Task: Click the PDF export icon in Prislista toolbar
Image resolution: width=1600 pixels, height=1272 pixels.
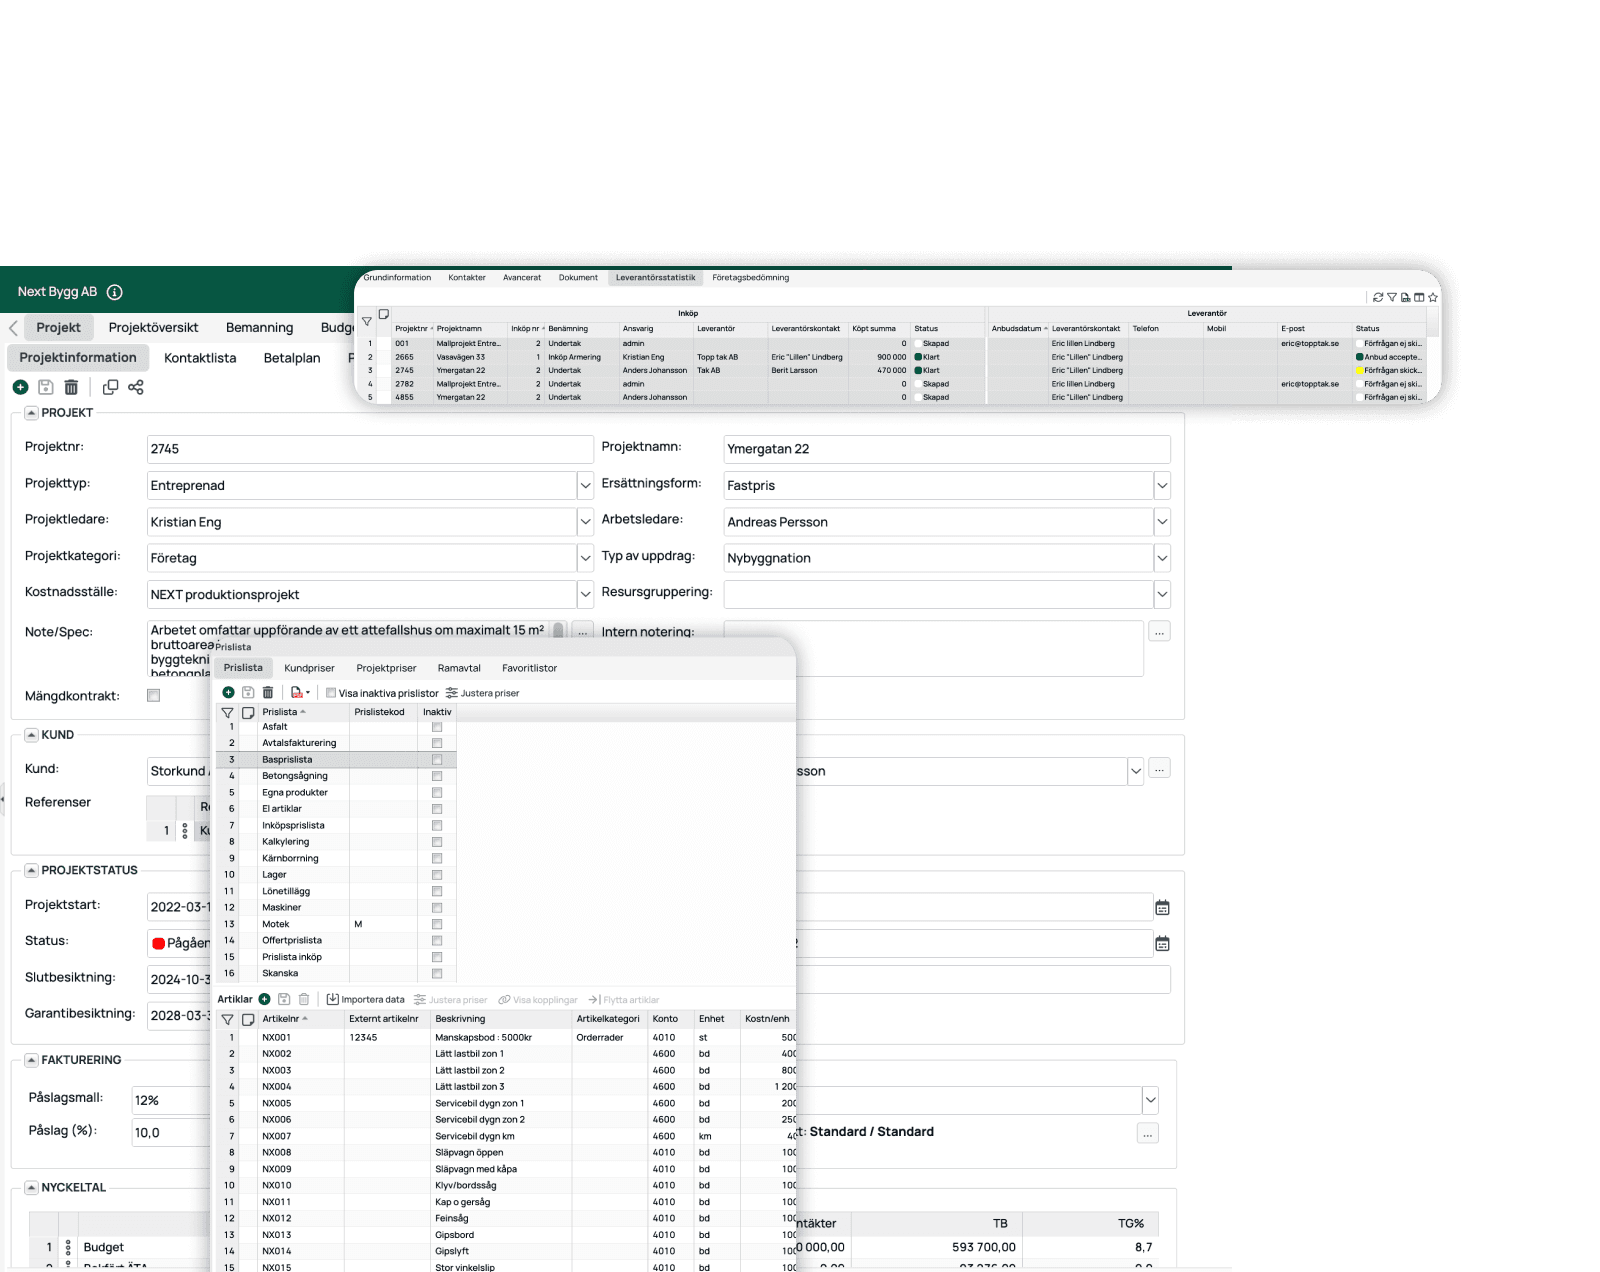Action: point(297,692)
